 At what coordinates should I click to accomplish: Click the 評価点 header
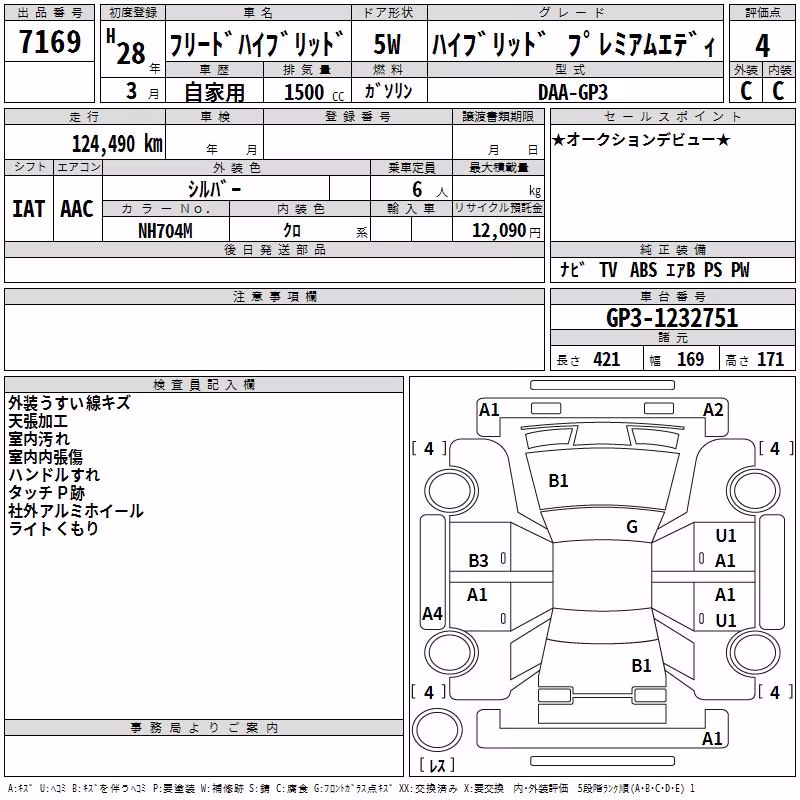pos(762,13)
